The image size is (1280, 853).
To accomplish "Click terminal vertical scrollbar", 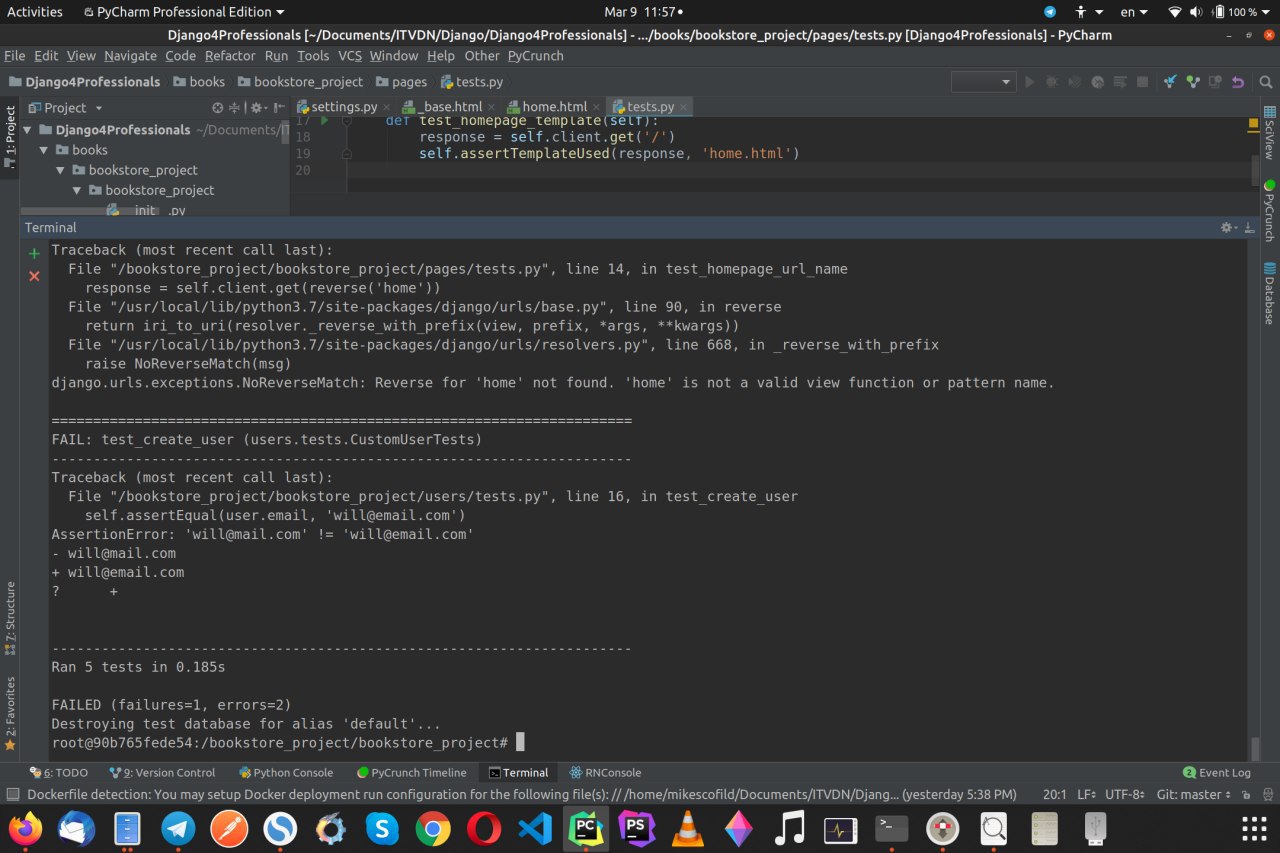I will [x=1255, y=748].
